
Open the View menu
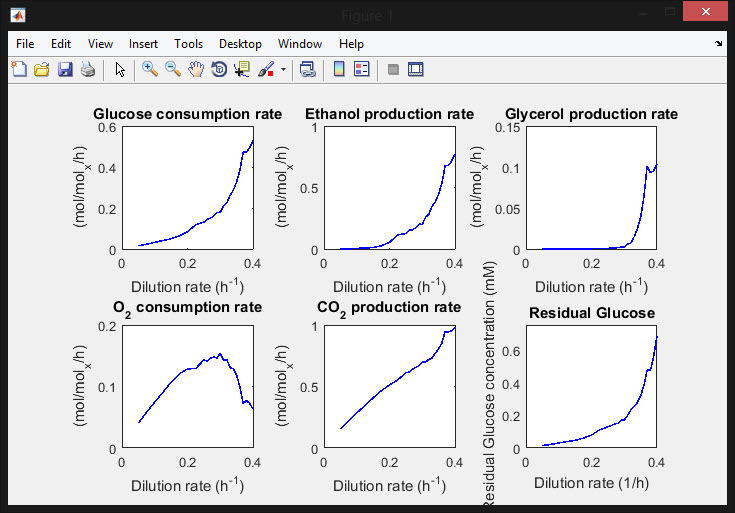tap(100, 44)
